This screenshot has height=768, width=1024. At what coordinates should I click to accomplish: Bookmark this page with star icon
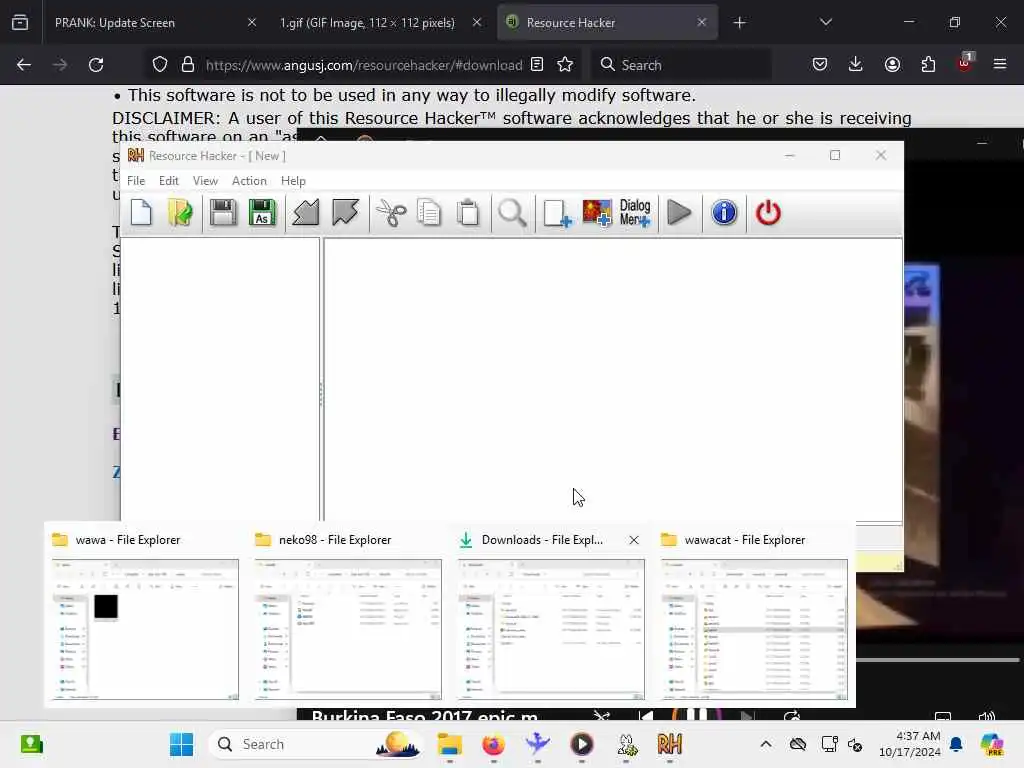coord(565,64)
